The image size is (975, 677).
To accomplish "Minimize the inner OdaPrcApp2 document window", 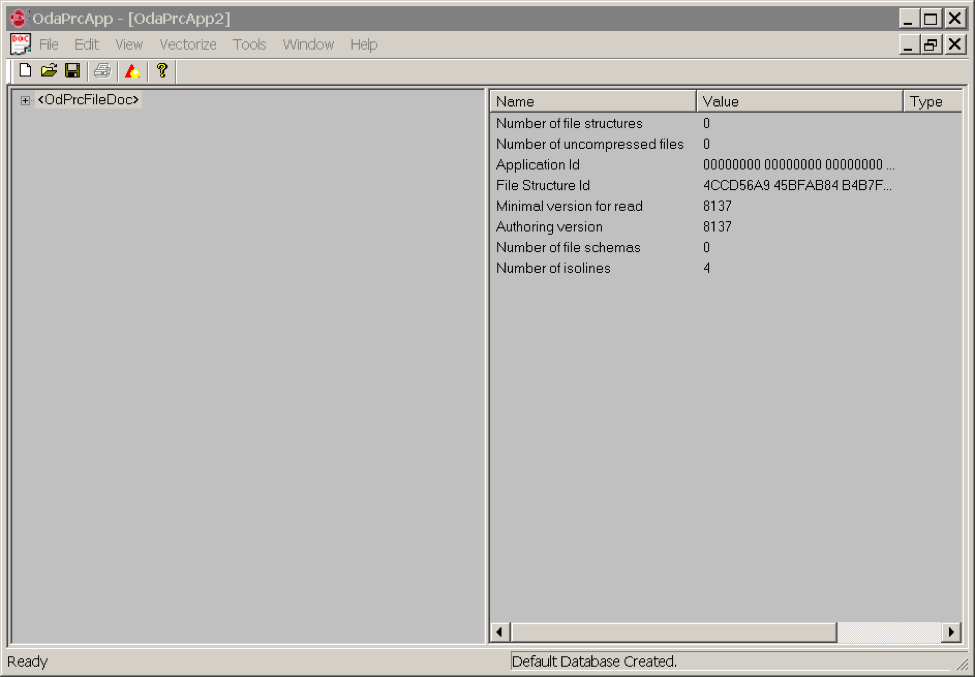I will click(910, 45).
